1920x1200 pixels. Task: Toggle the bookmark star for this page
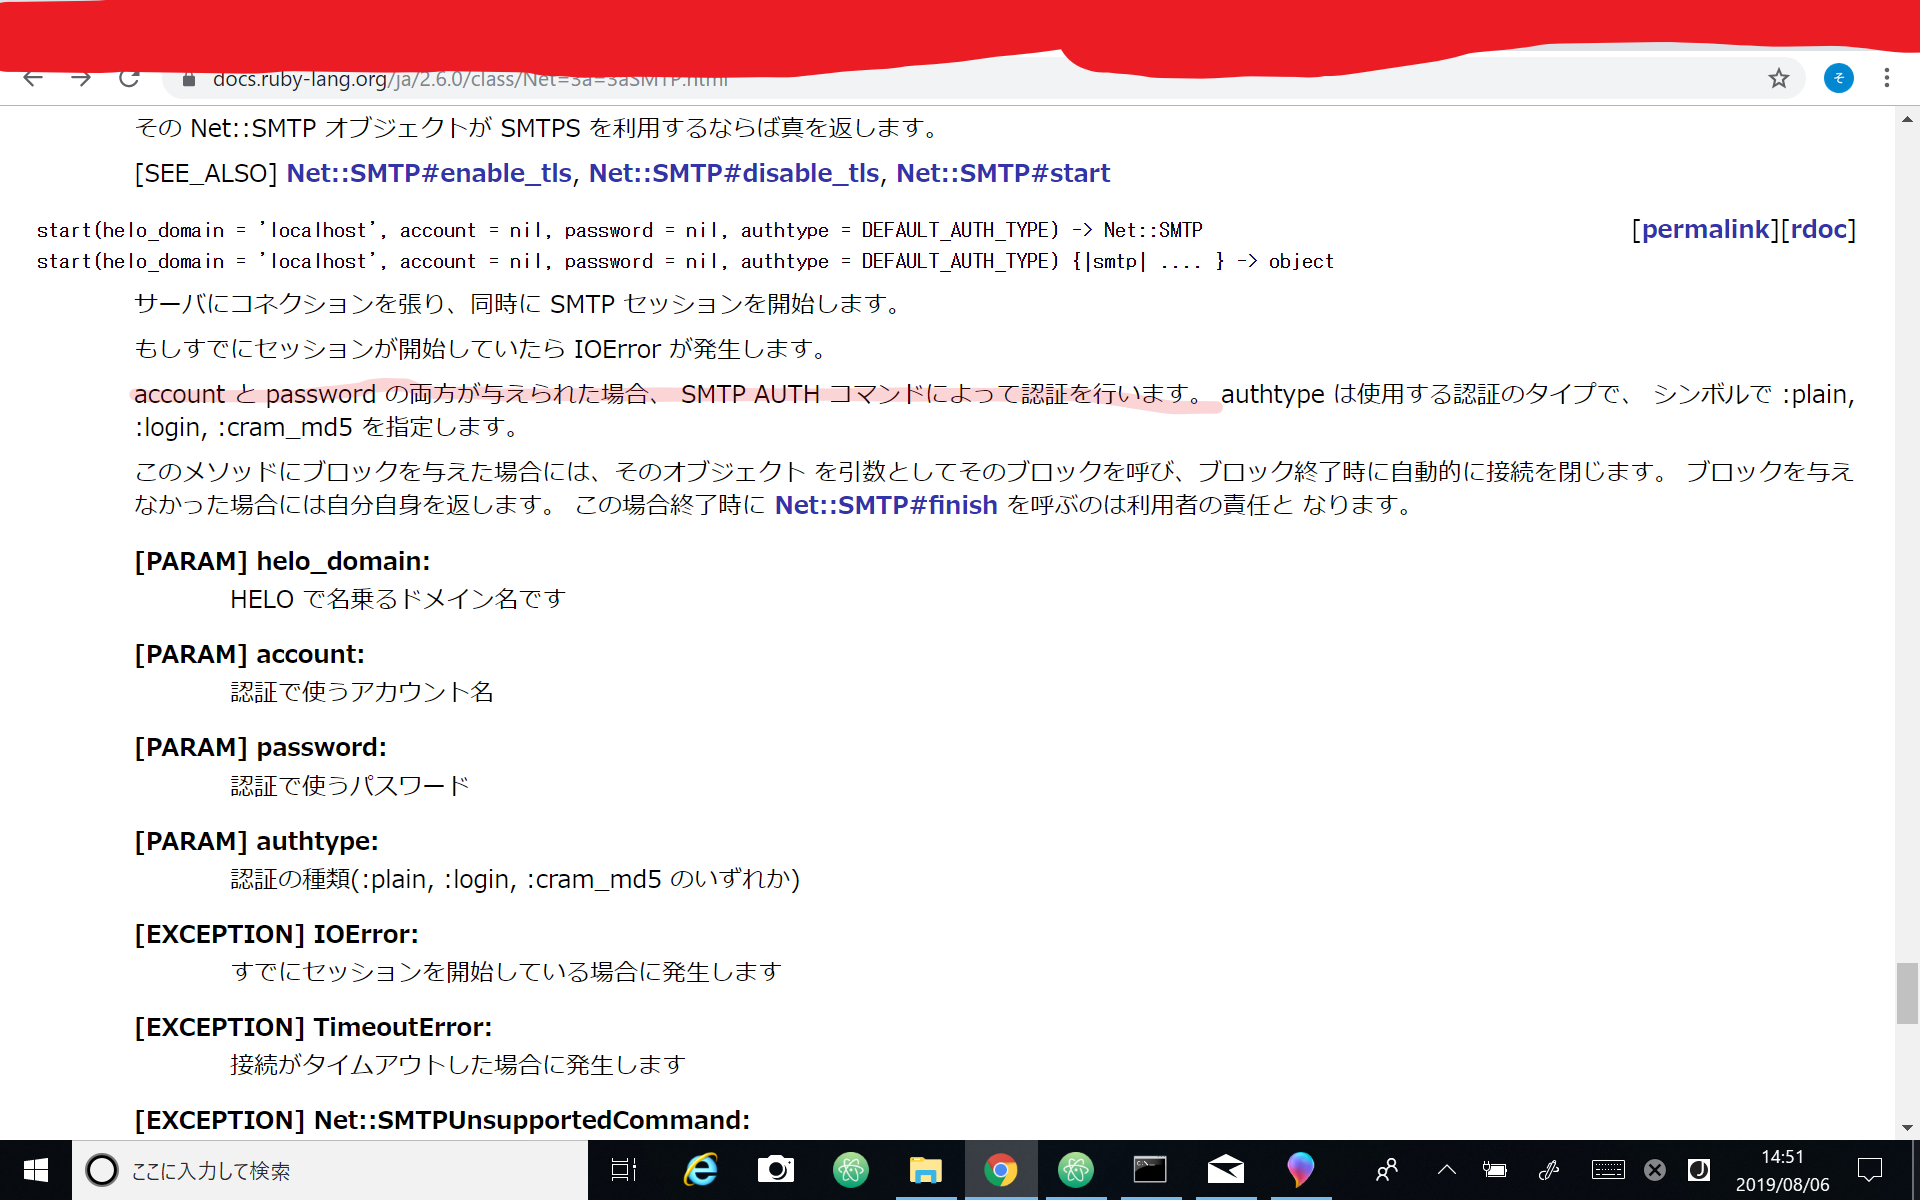1779,78
